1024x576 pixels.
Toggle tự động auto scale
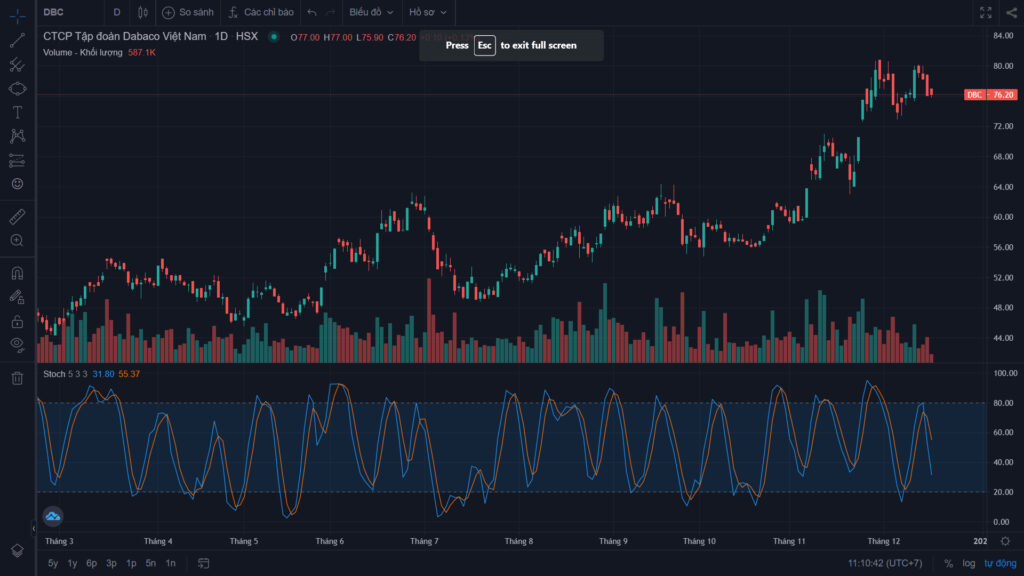pos(1000,563)
